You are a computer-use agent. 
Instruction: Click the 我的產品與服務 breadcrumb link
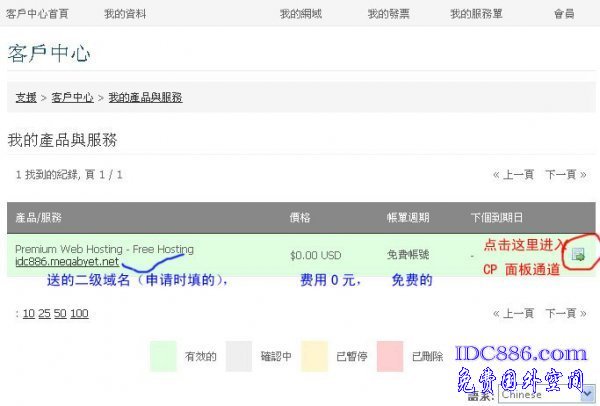pyautogui.click(x=145, y=98)
